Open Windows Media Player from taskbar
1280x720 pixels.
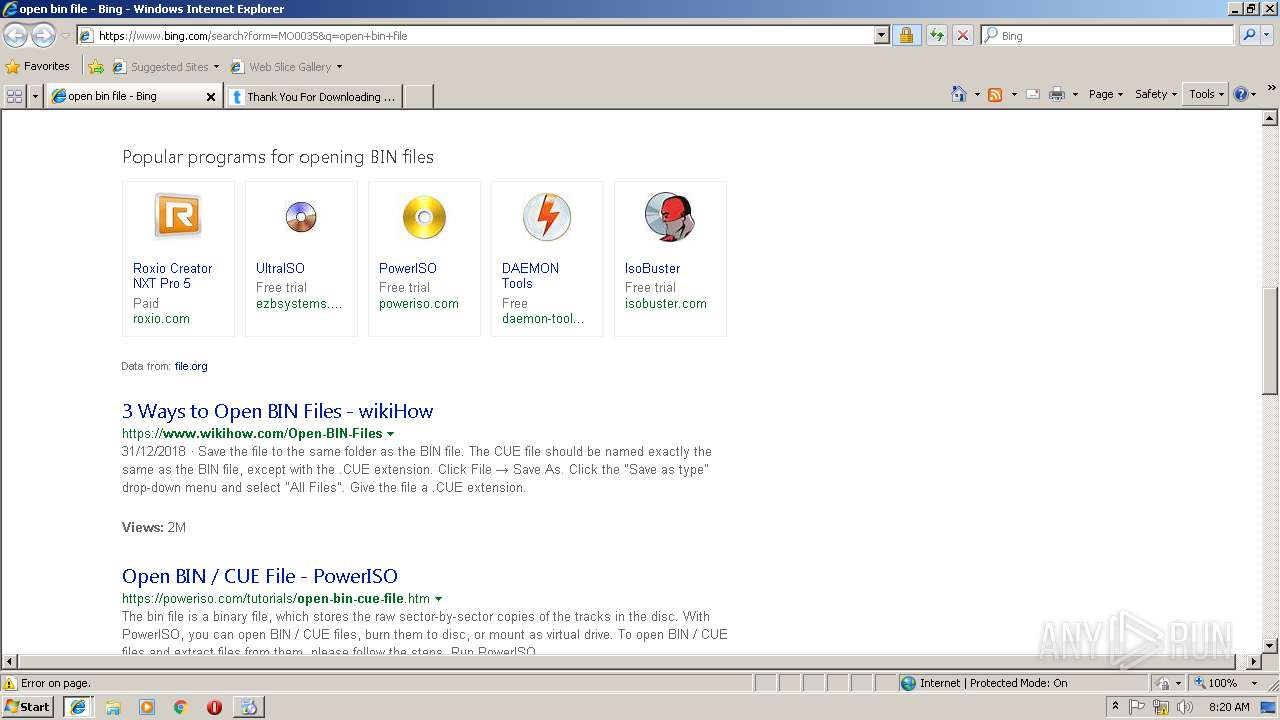[x=147, y=707]
